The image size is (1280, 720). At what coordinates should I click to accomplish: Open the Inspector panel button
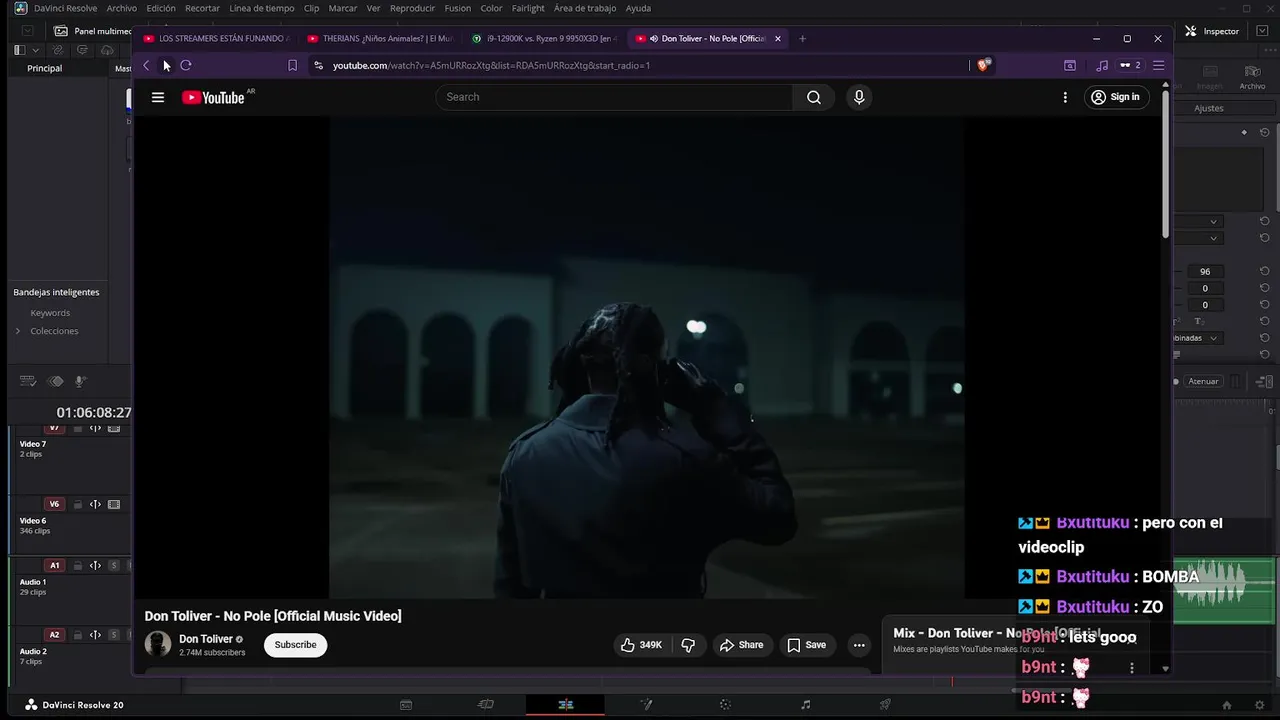[x=1212, y=31]
